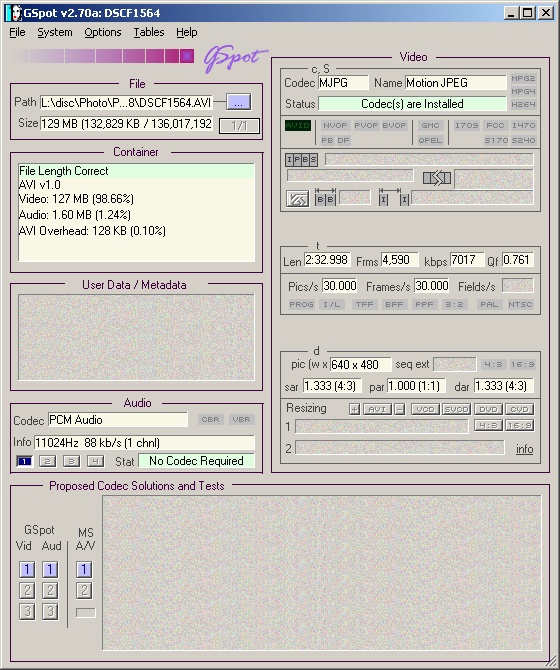Toggle the NTSC indicator
This screenshot has height=670, width=560.
520,305
